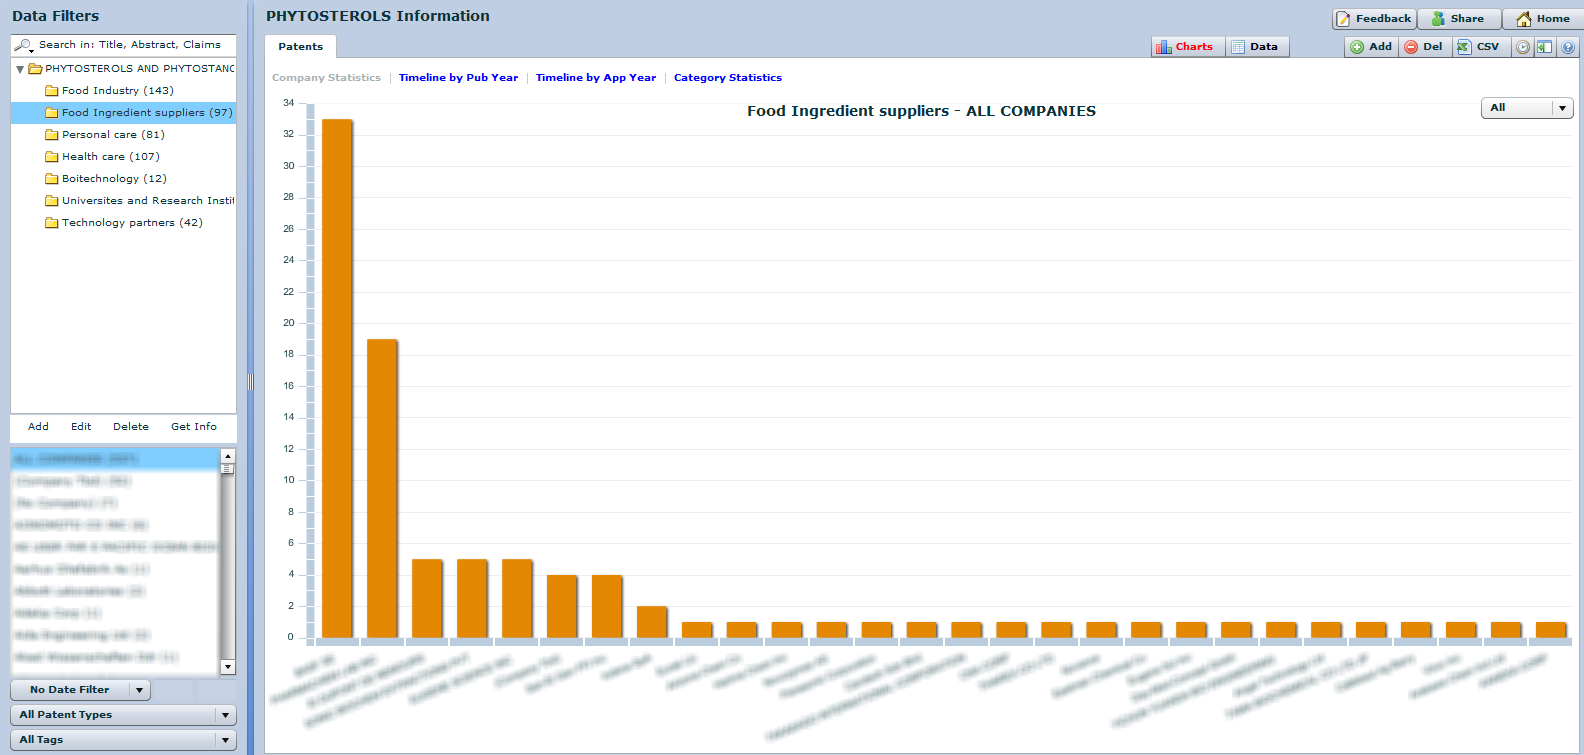
Task: Open the All Tags dropdown
Action: pos(123,740)
